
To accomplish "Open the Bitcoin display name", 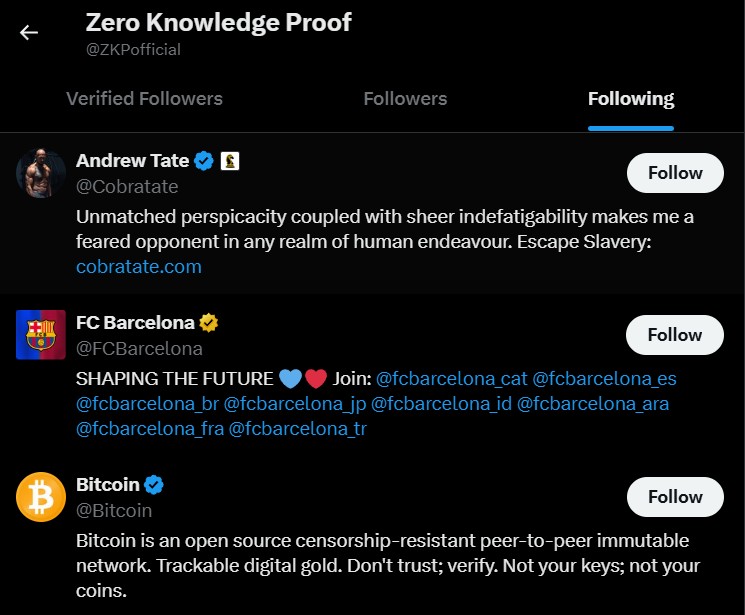I will (108, 485).
